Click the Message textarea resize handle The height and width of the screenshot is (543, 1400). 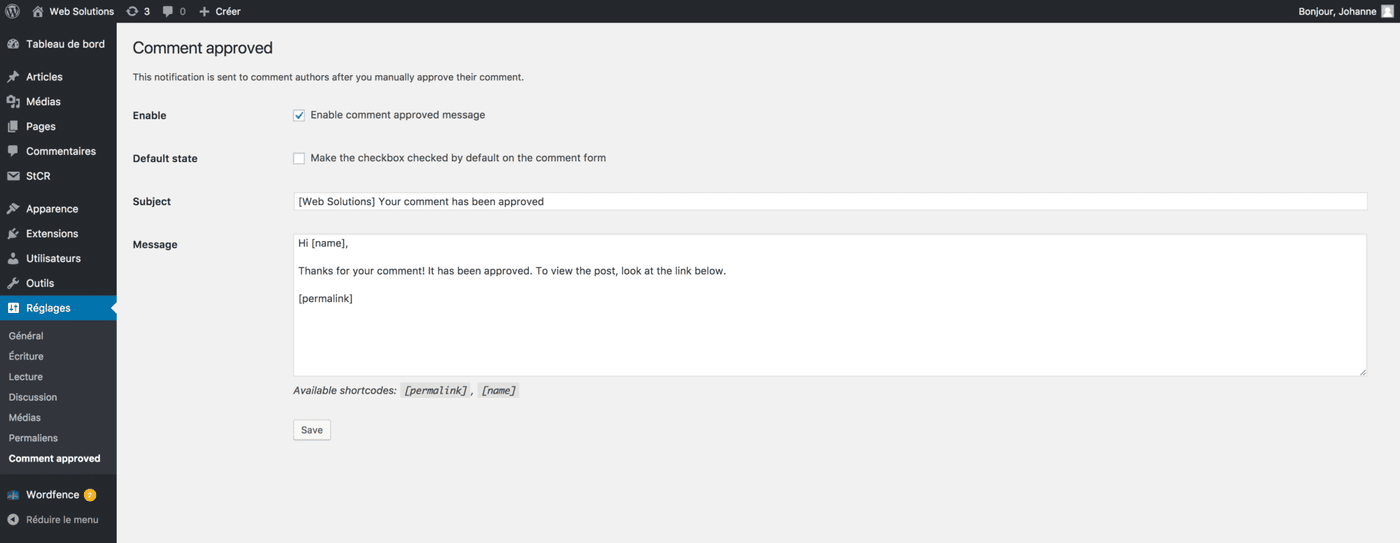click(1362, 372)
